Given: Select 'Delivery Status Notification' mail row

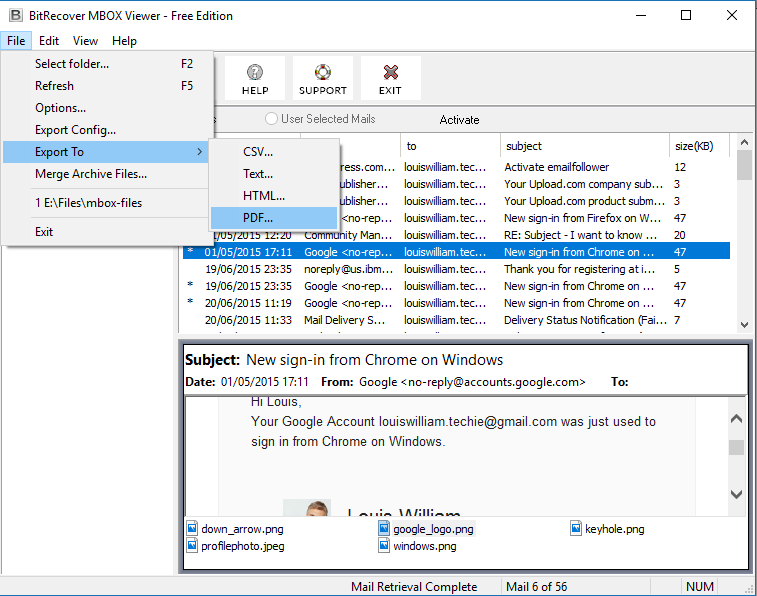Looking at the screenshot, I should 456,320.
